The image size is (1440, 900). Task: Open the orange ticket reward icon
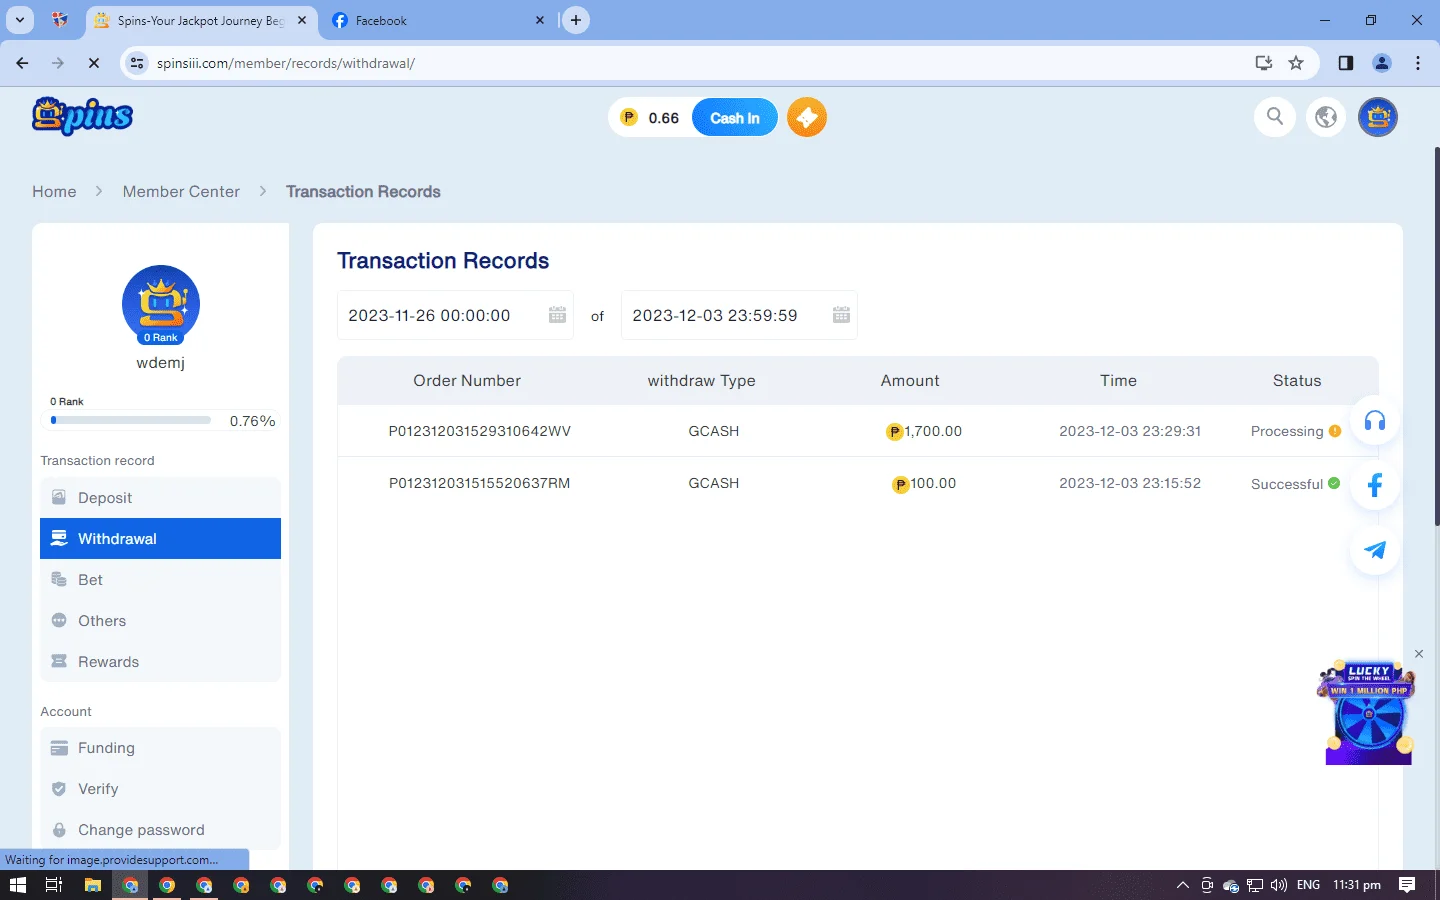pyautogui.click(x=807, y=117)
